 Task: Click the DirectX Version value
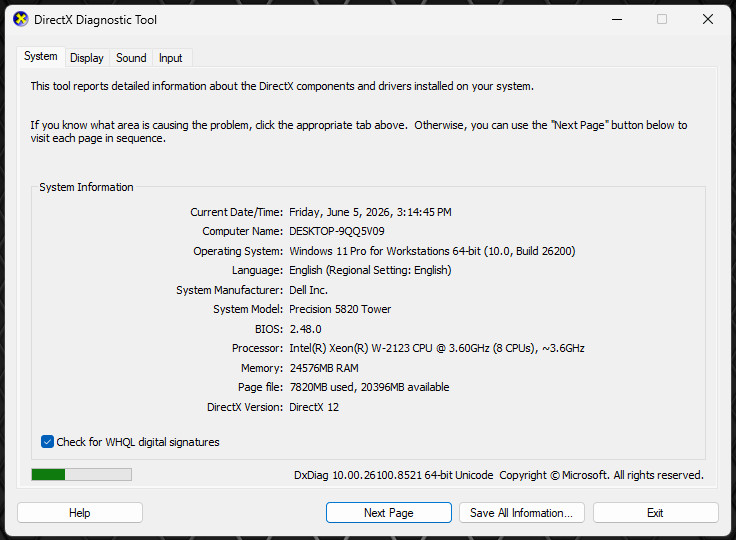tap(314, 407)
